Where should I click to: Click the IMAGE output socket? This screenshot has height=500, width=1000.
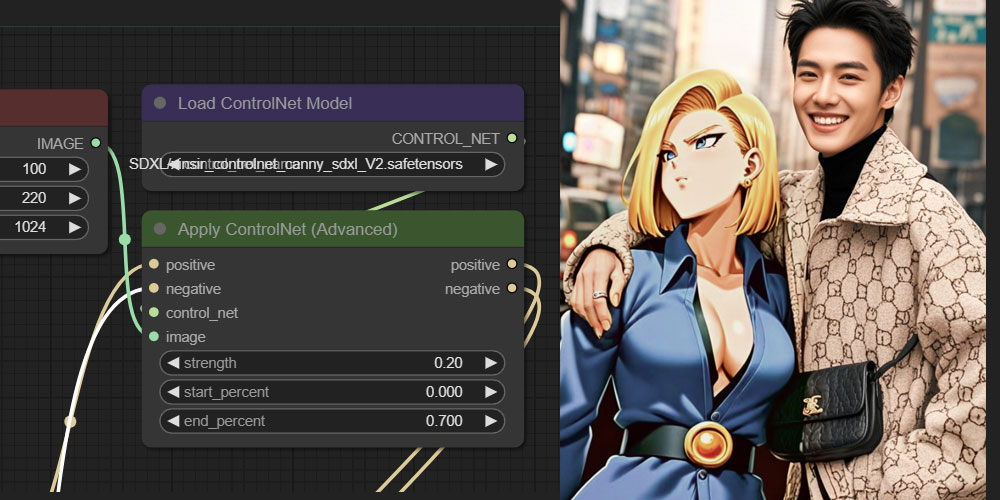point(96,143)
